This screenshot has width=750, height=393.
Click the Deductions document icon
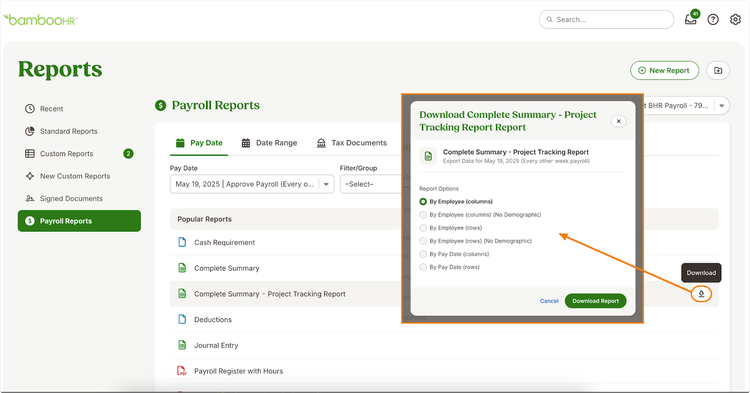coord(182,319)
